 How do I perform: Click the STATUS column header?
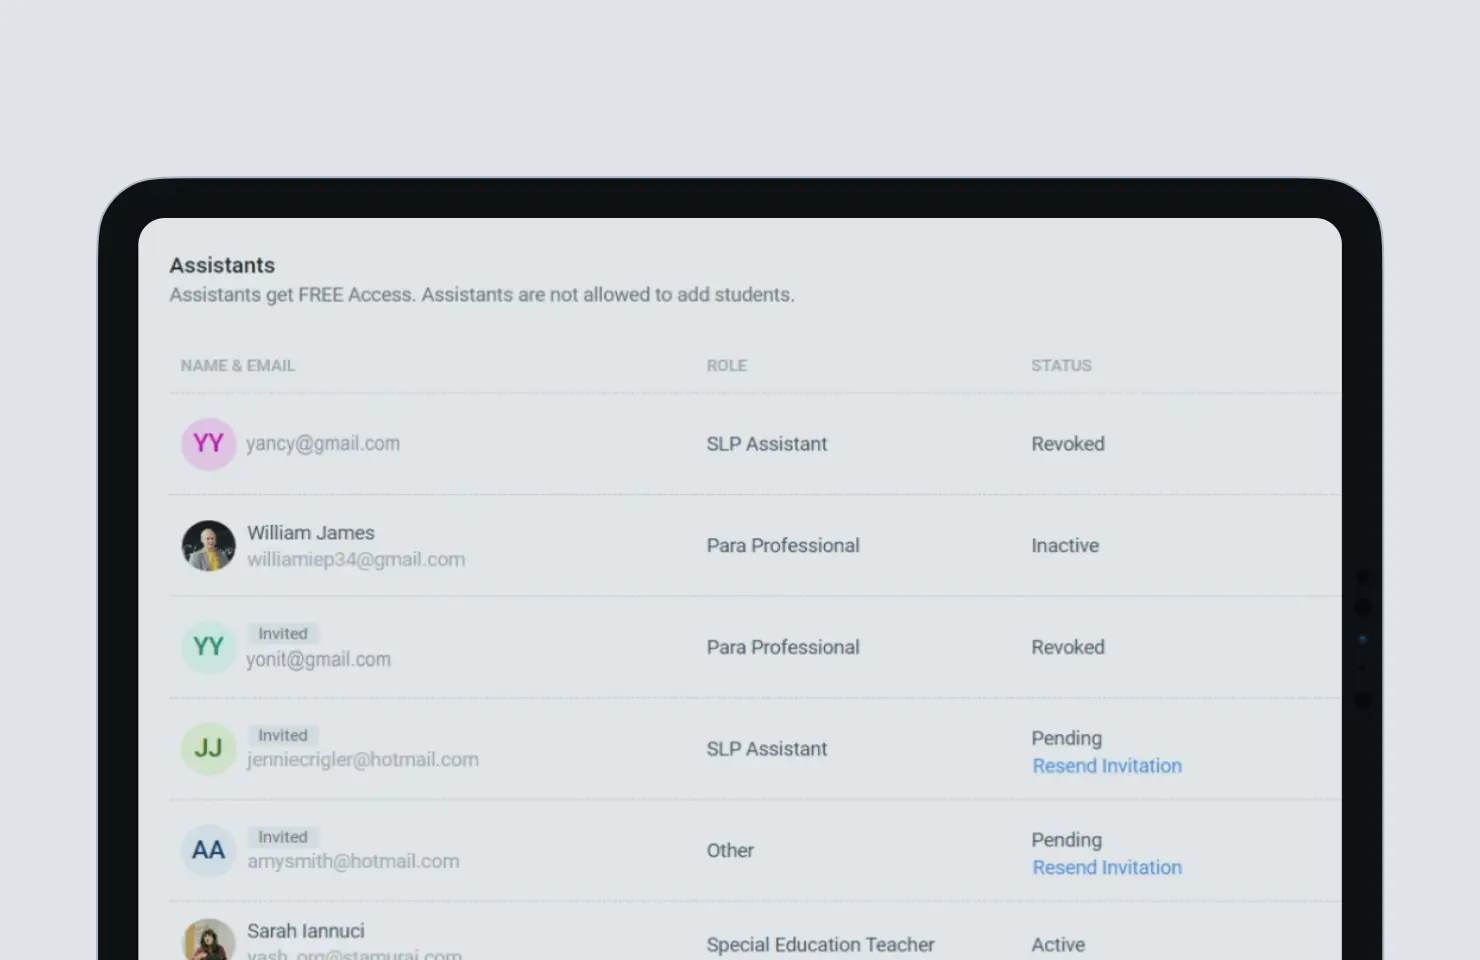coord(1062,366)
